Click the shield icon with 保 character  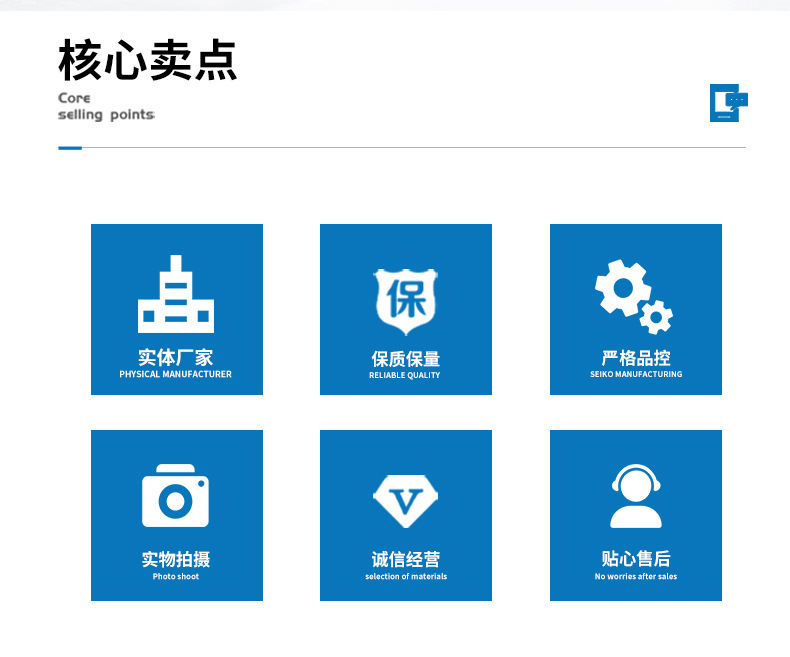pos(406,302)
